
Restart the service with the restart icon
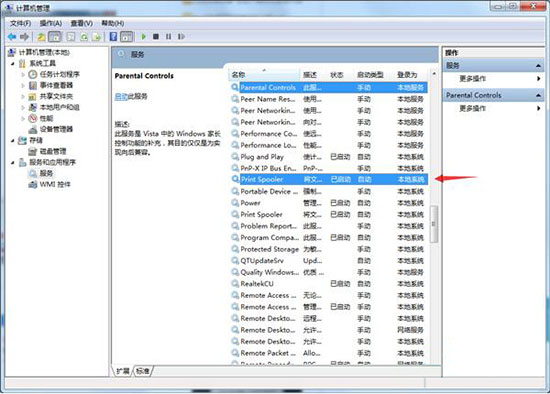tap(181, 36)
